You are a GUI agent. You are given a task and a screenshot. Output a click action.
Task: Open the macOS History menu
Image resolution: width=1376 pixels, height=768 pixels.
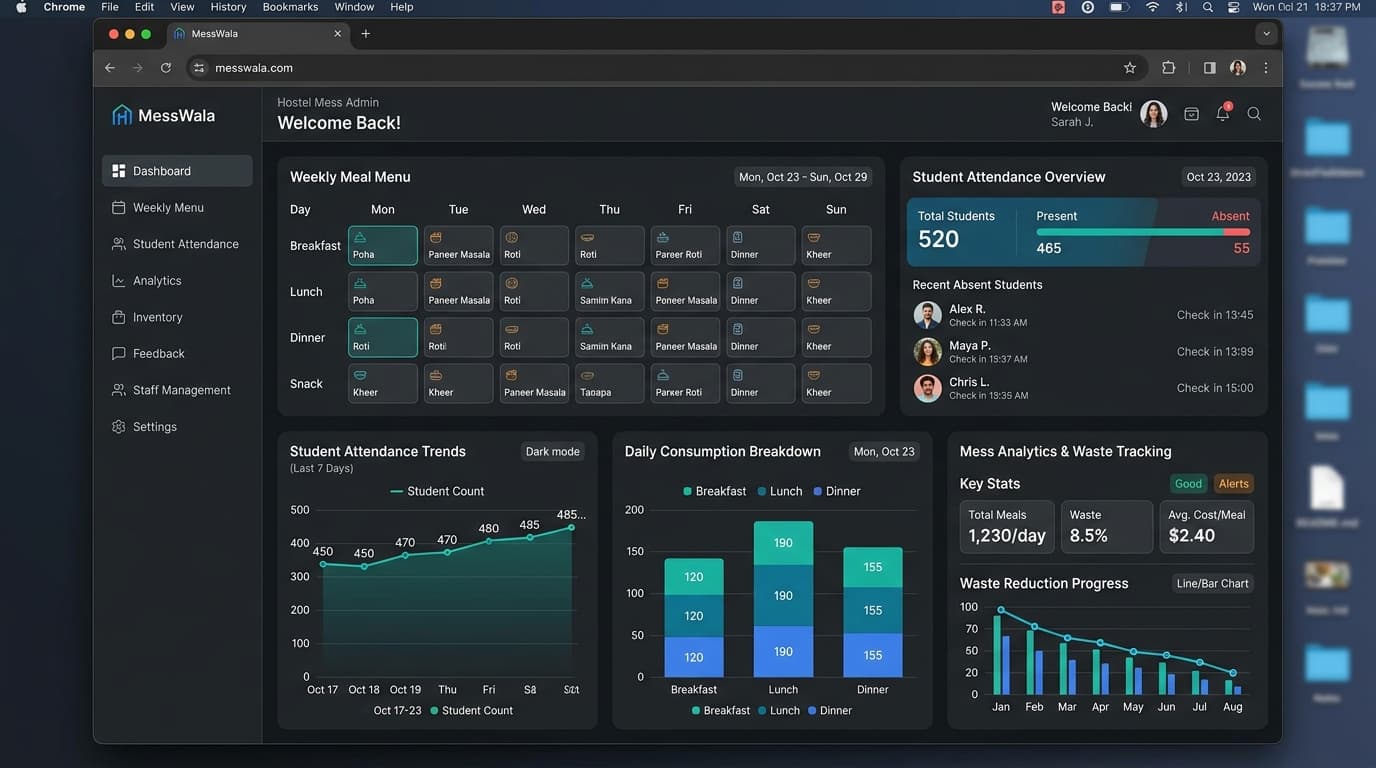coord(228,7)
